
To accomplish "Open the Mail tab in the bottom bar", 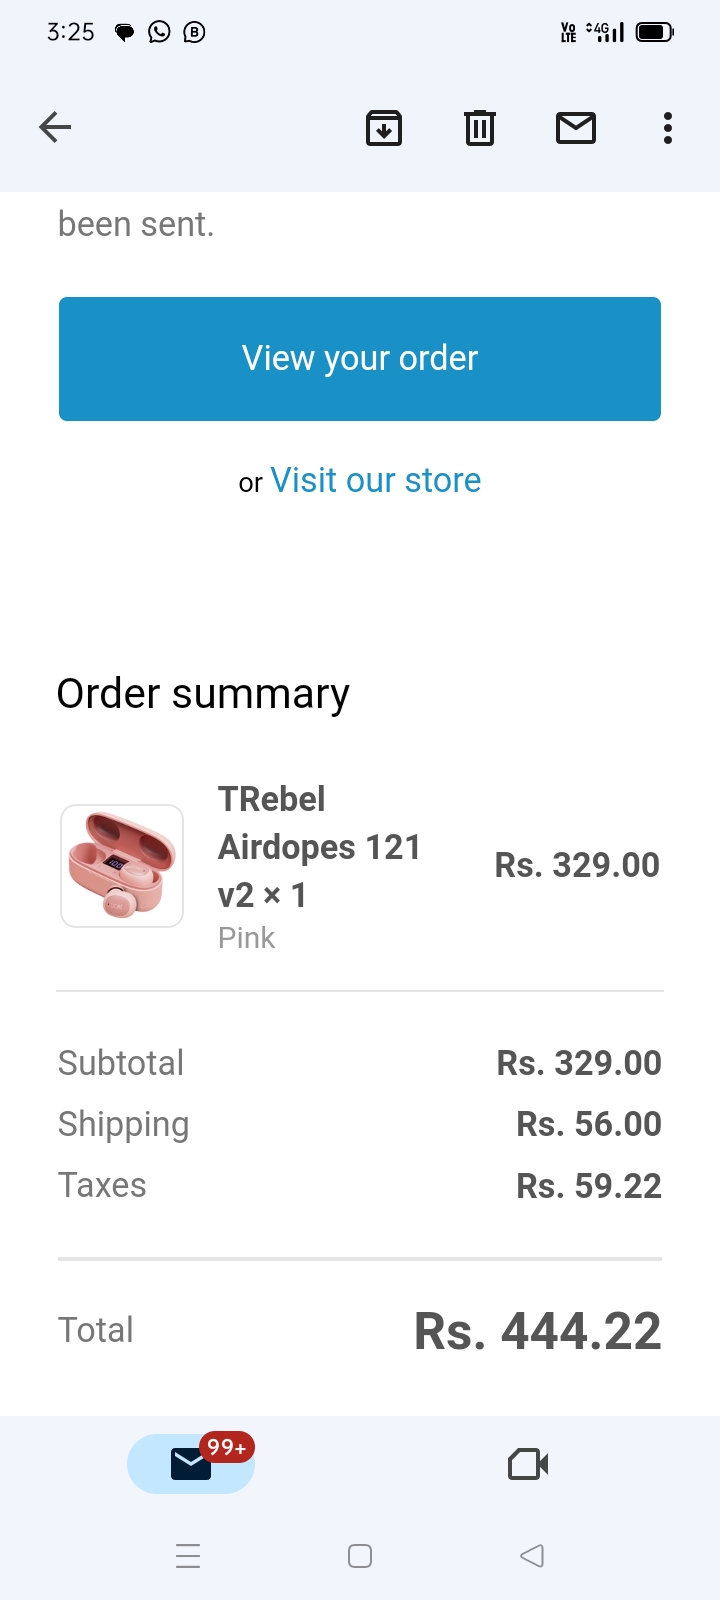I will [x=190, y=1464].
